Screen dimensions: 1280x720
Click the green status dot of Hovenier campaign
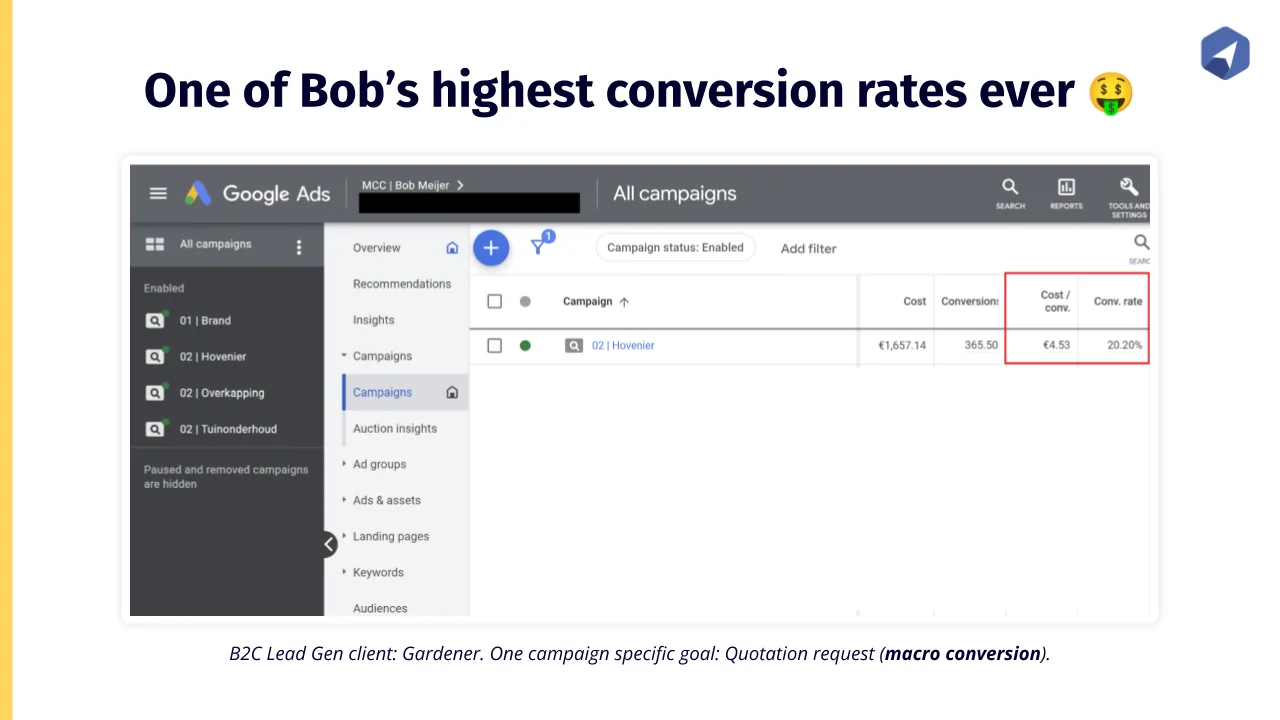pos(525,345)
